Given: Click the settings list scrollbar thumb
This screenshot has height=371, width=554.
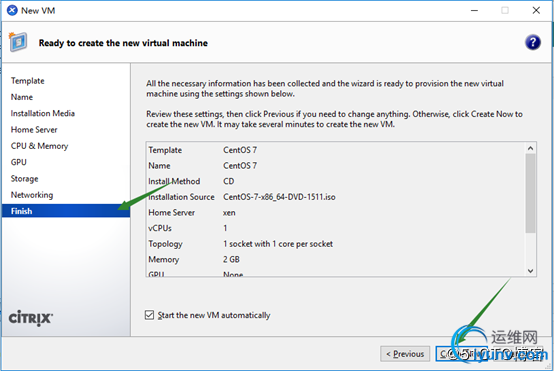Looking at the screenshot, I should [530, 193].
